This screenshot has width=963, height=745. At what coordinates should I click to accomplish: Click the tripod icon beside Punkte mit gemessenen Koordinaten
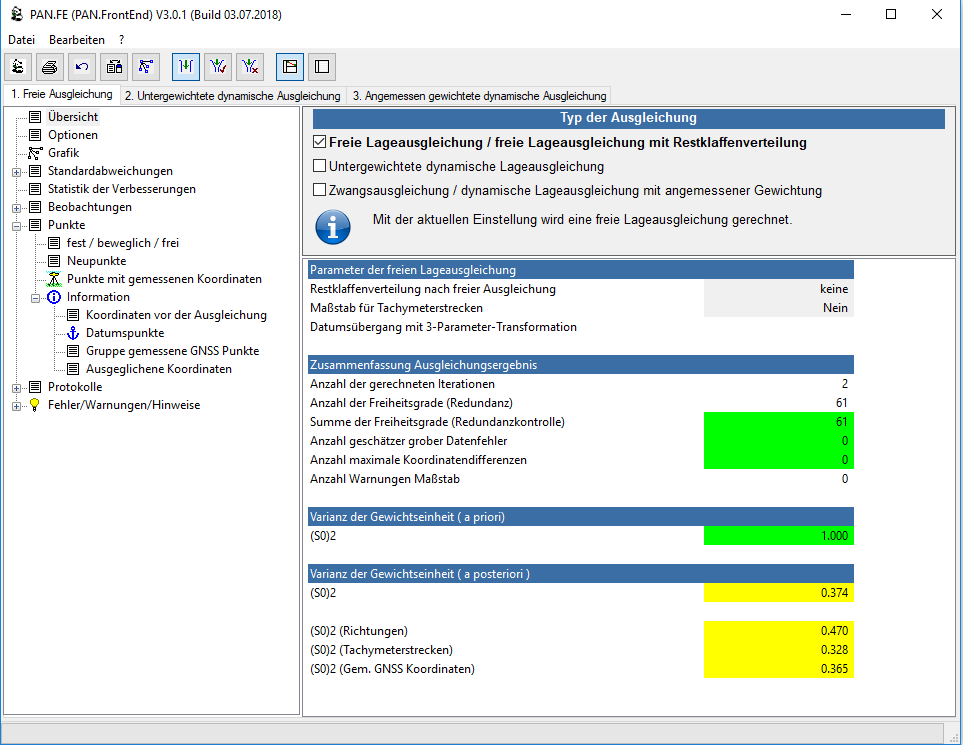[55, 279]
